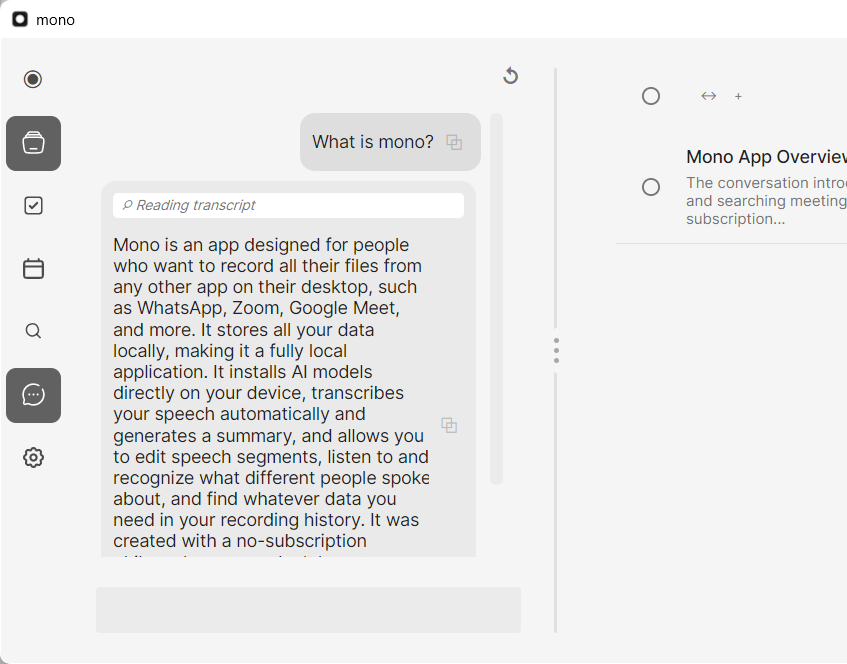Image resolution: width=847 pixels, height=664 pixels.
Task: Select the radio circle beside the panel header
Action: [x=651, y=96]
